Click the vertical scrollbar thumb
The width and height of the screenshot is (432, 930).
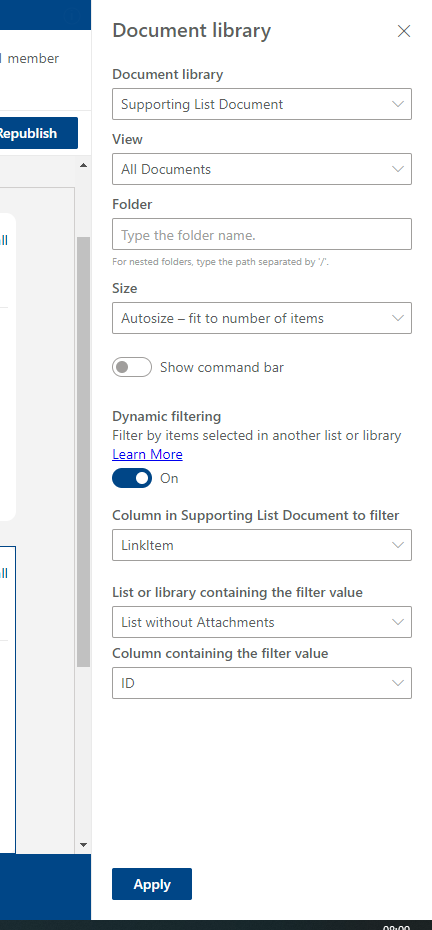[x=83, y=452]
